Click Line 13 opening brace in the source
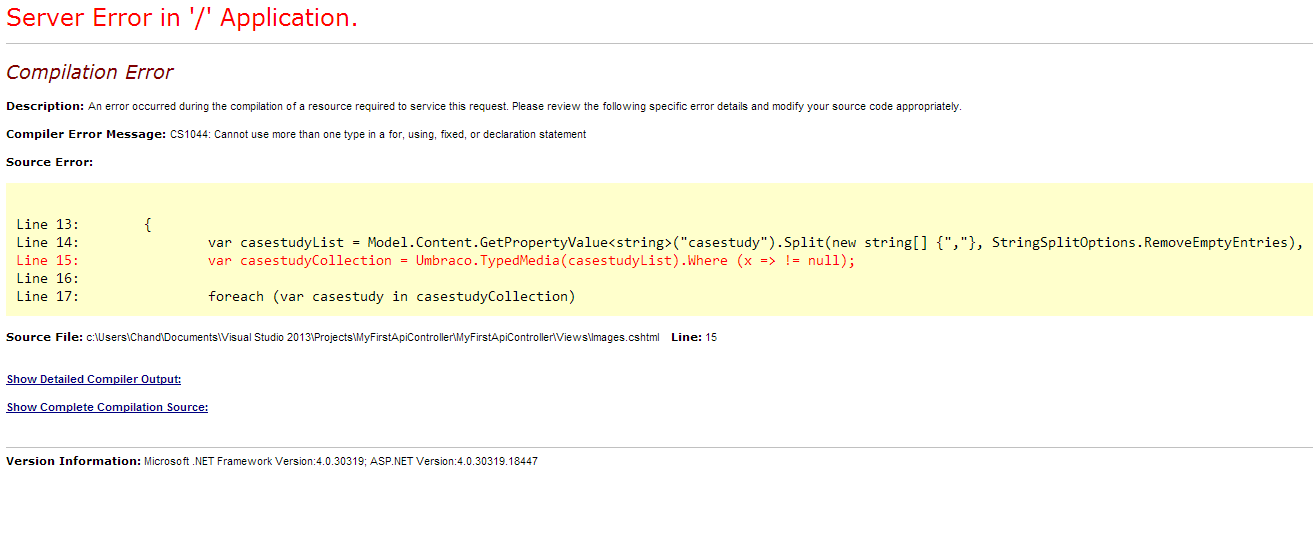1313x558 pixels. [x=148, y=225]
